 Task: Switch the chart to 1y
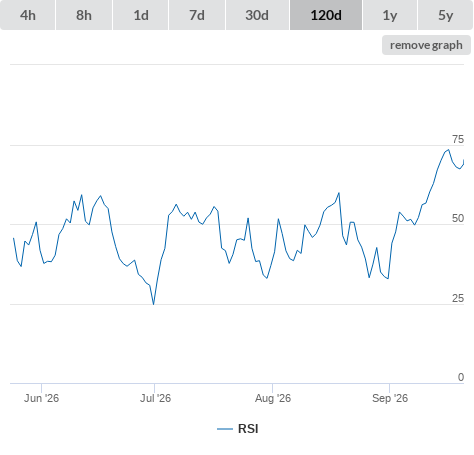390,15
